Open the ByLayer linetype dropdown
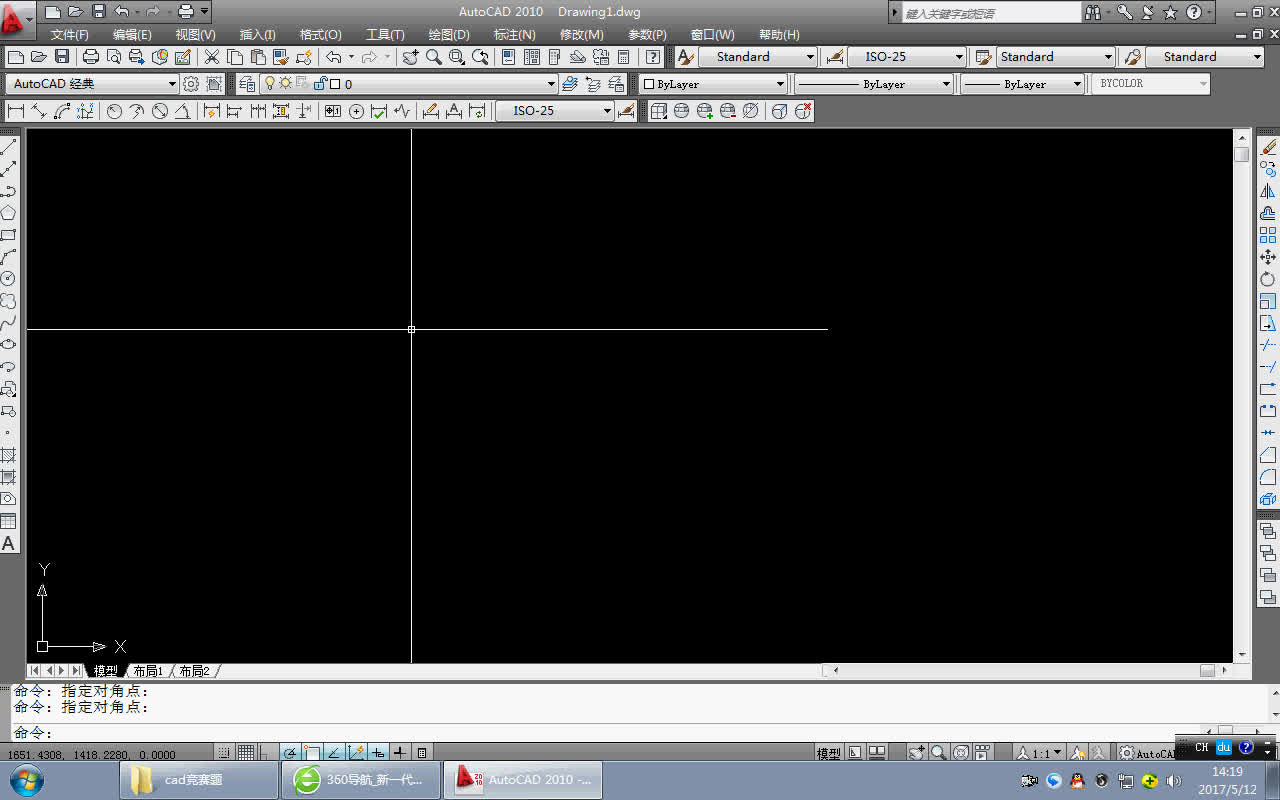This screenshot has width=1280, height=800. pyautogui.click(x=875, y=84)
